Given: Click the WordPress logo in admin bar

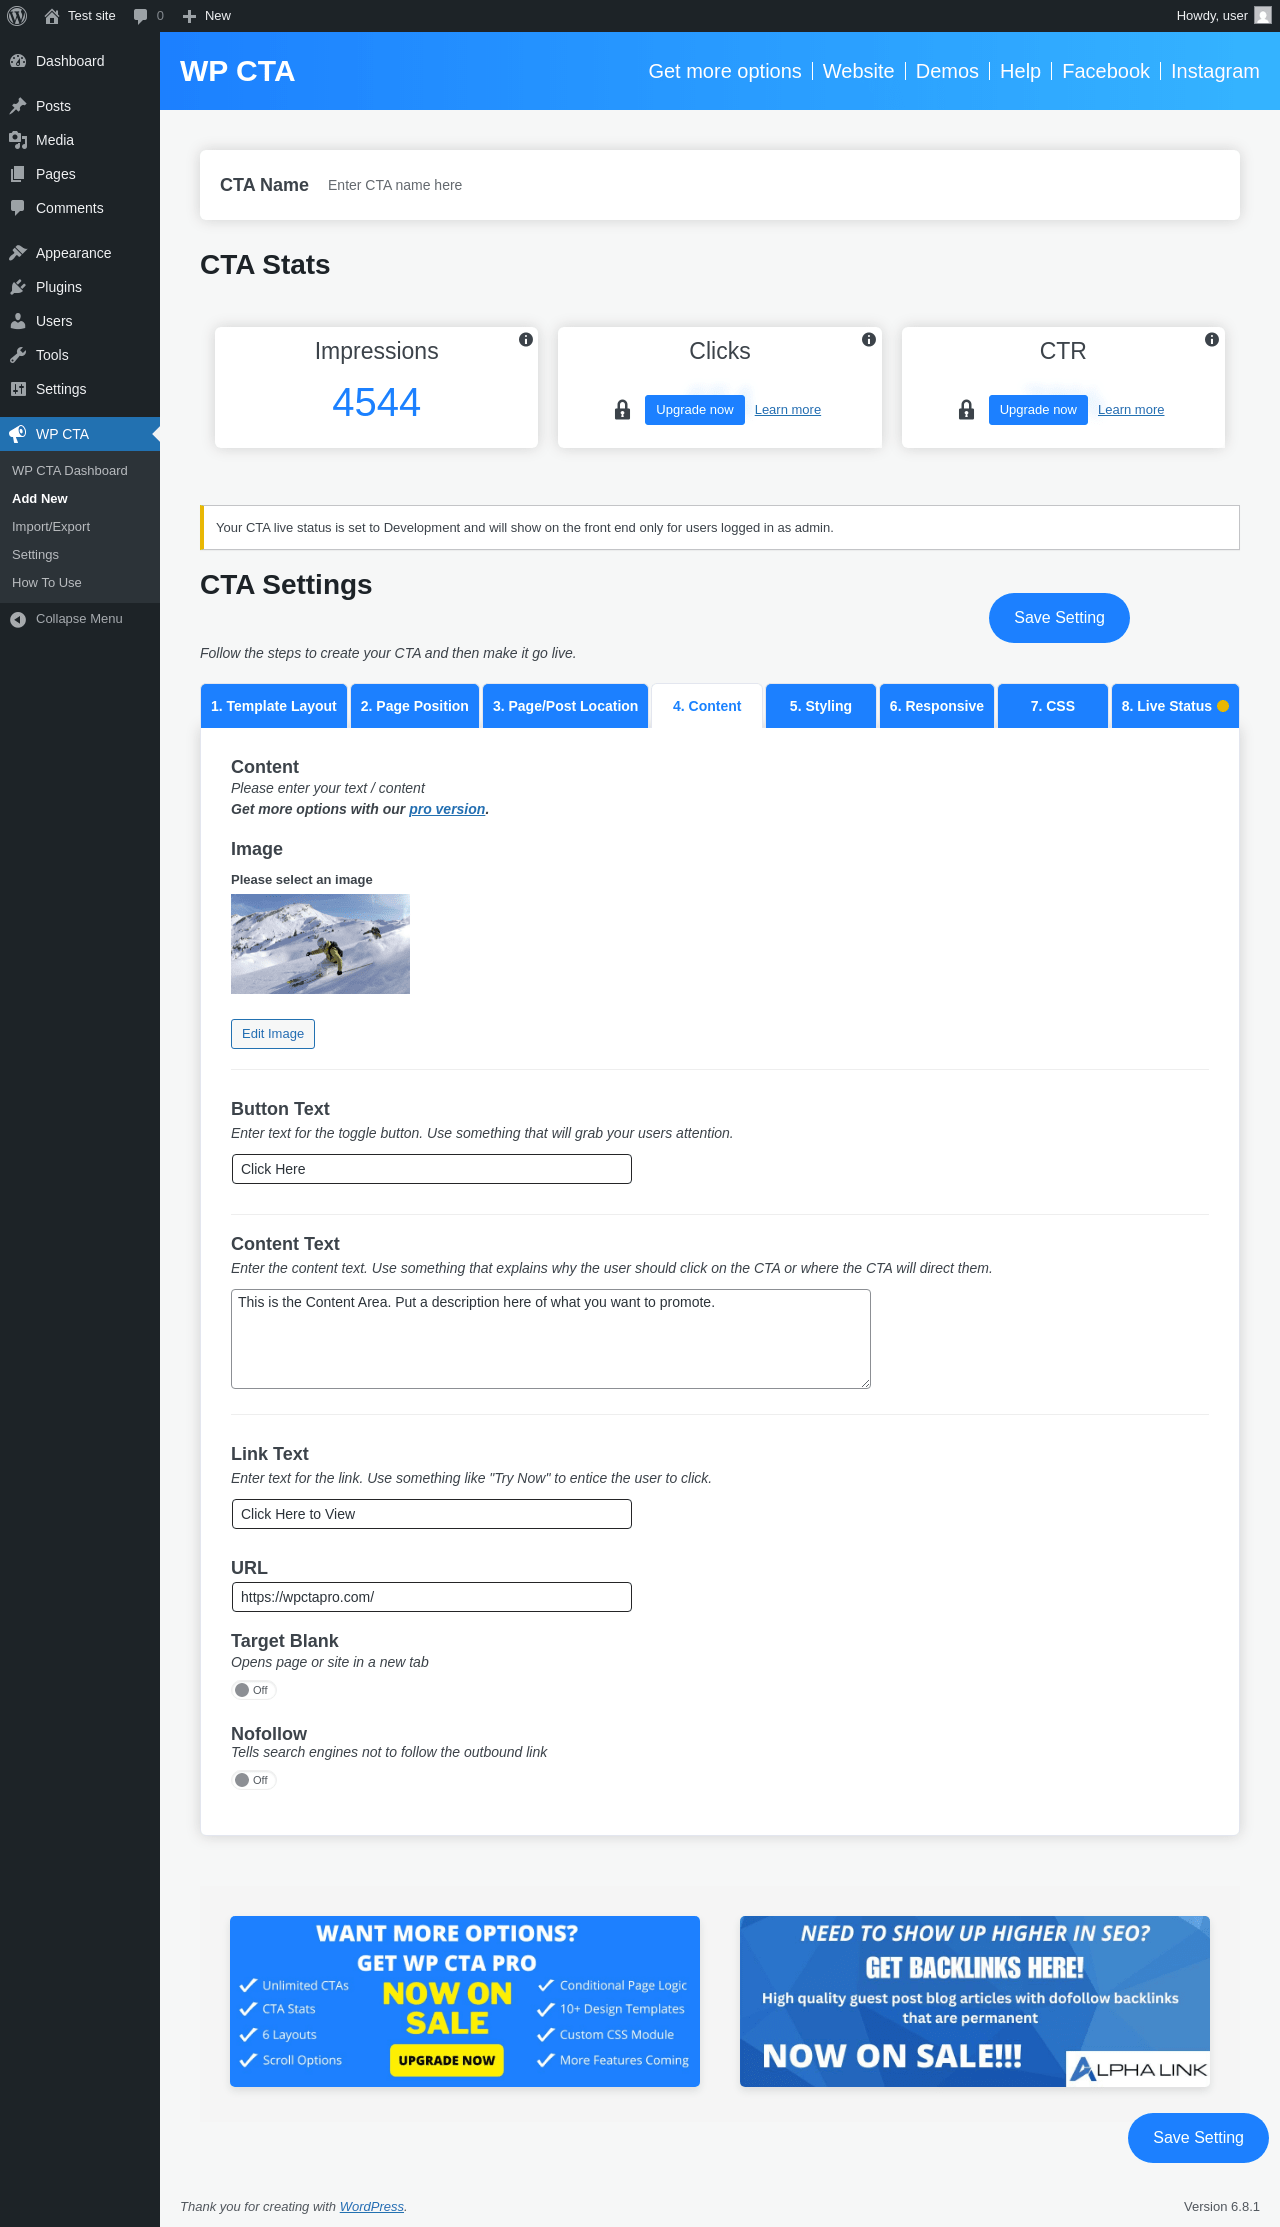Looking at the screenshot, I should (x=17, y=16).
